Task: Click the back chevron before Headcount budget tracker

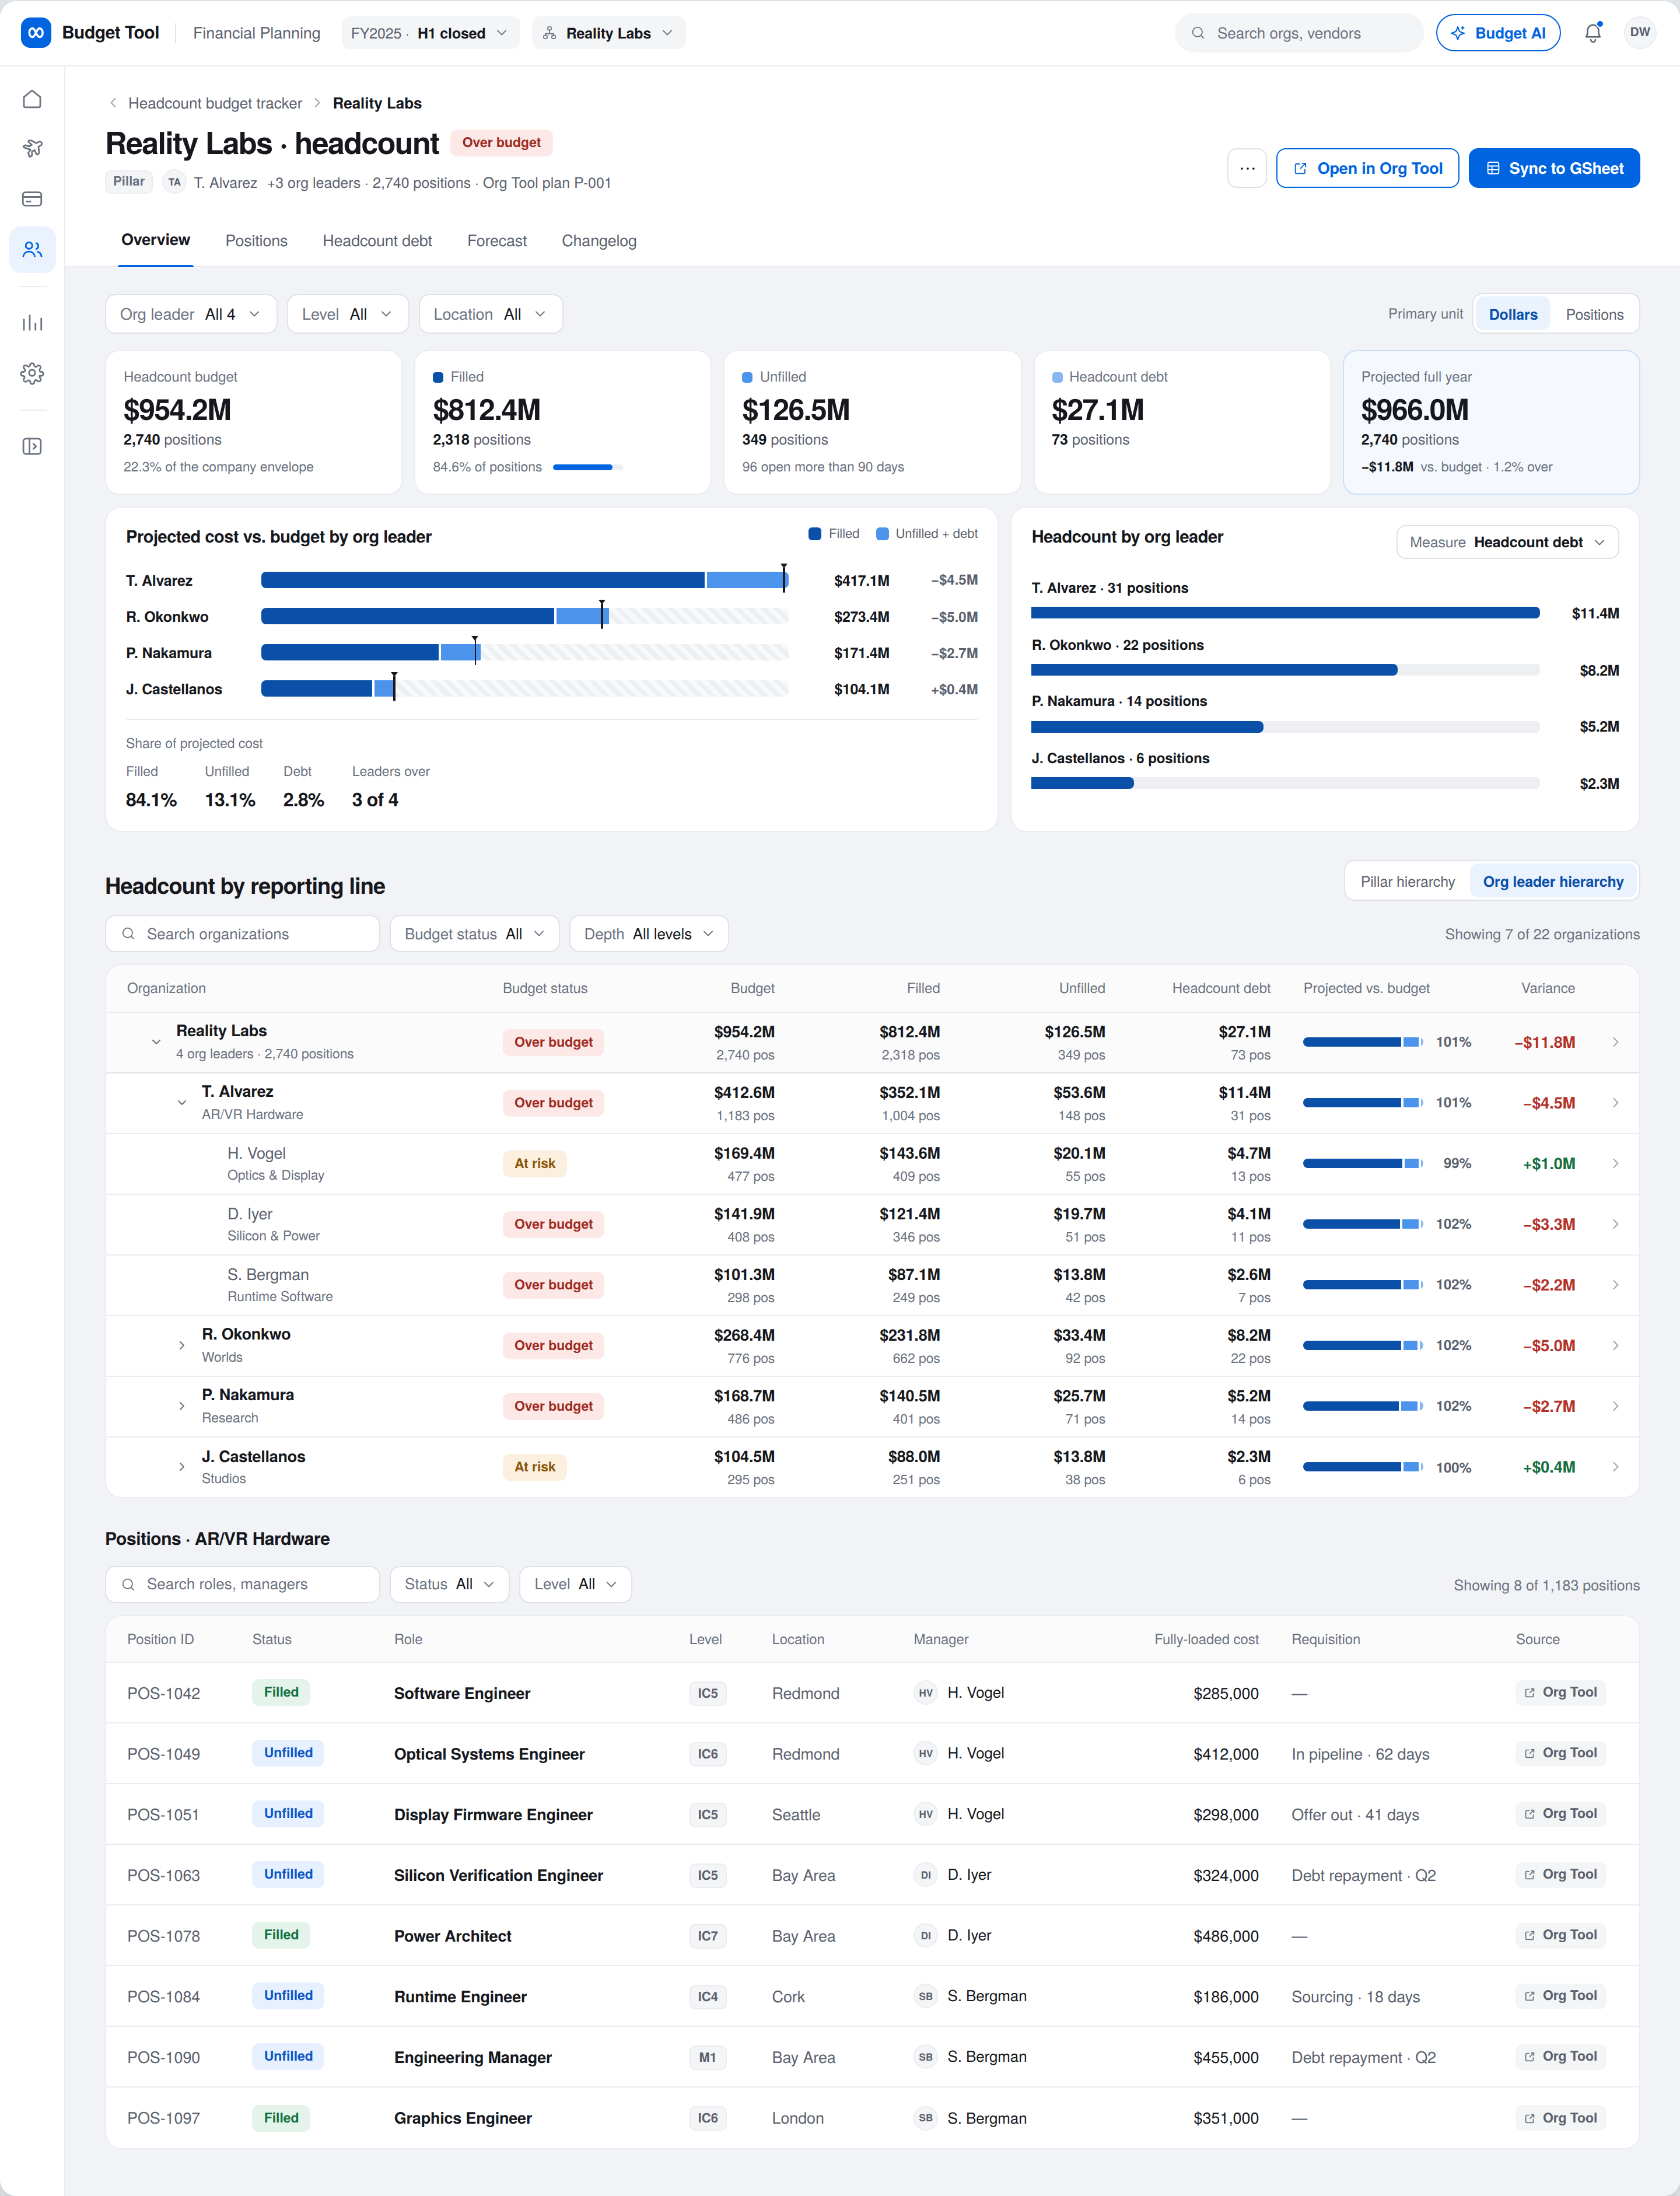Action: pyautogui.click(x=113, y=103)
